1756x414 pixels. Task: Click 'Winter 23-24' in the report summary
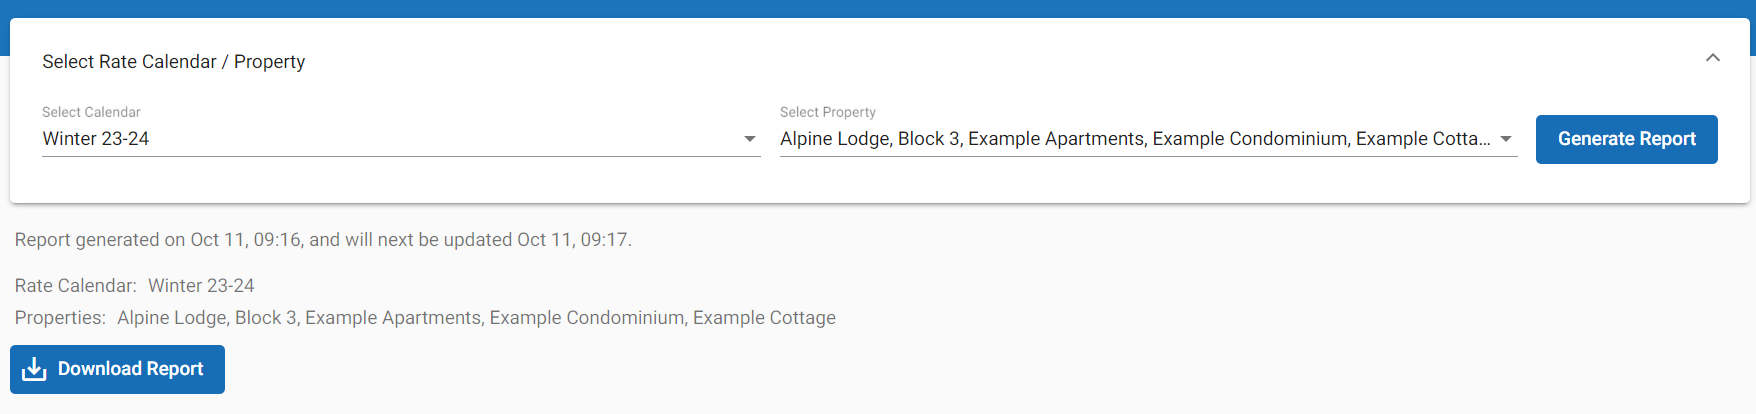pos(201,286)
